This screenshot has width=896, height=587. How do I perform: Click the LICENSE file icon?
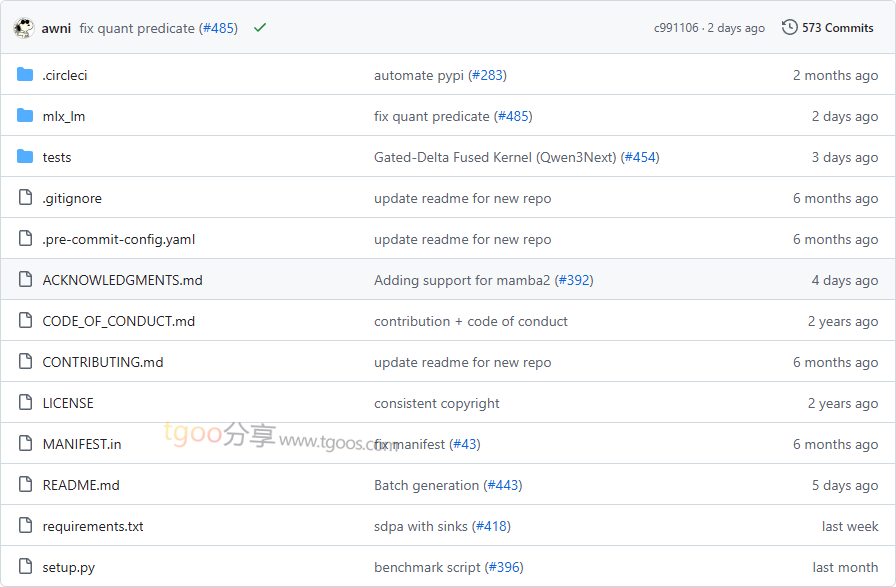[25, 403]
